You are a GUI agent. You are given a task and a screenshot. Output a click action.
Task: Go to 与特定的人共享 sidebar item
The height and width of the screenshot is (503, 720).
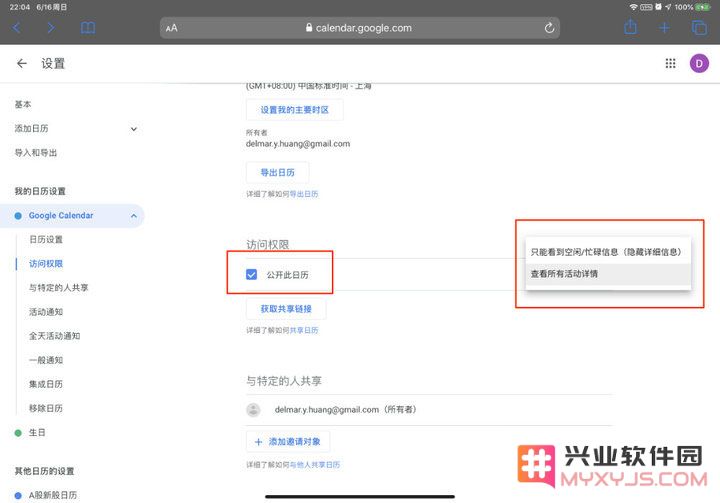58,288
